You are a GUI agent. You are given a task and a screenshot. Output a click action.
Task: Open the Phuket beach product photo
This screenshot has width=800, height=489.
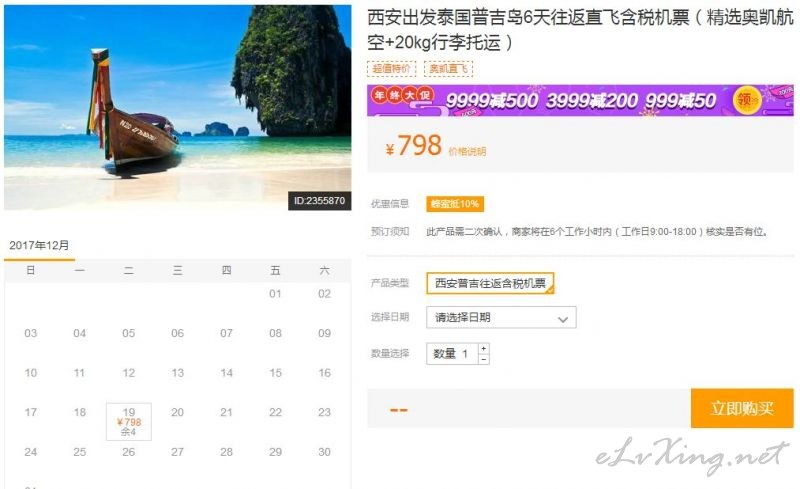178,108
